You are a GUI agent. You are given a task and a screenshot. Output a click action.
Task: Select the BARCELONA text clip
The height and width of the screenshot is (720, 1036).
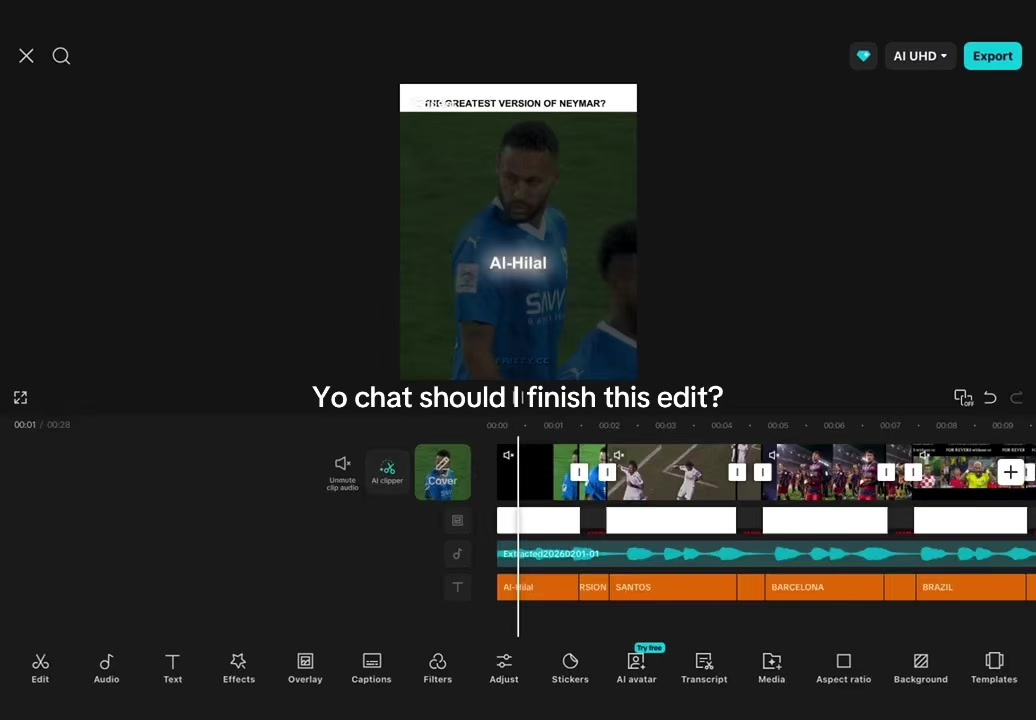[824, 587]
